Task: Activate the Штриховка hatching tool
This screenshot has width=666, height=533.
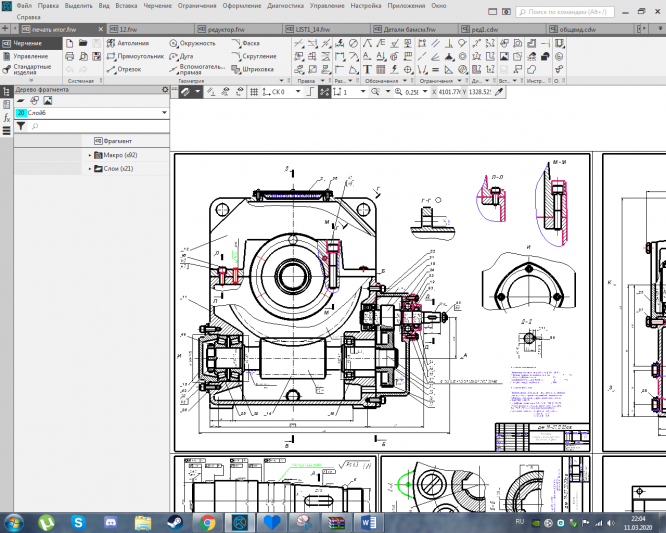Action: pyautogui.click(x=256, y=70)
